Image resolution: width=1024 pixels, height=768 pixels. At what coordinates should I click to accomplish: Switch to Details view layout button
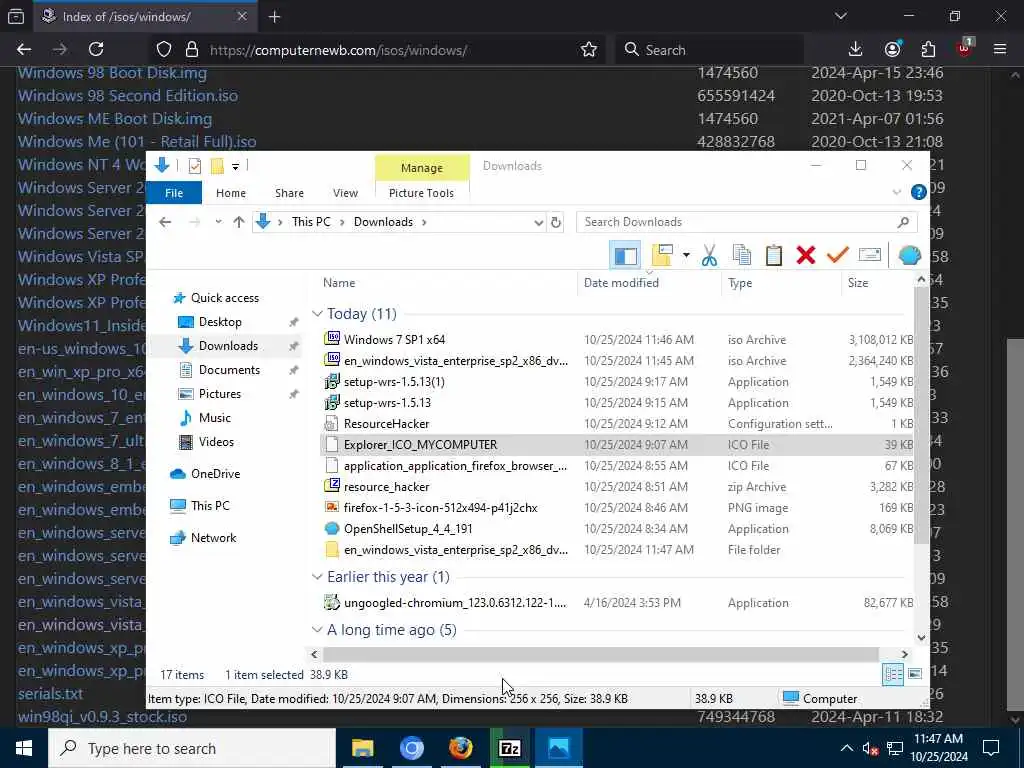coord(893,674)
